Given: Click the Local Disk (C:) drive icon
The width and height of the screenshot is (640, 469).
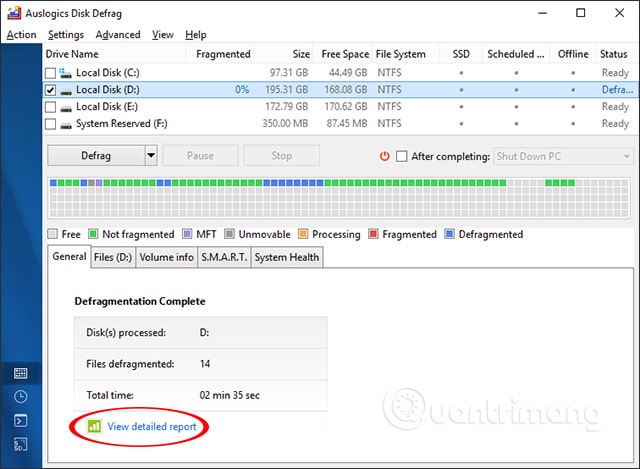Looking at the screenshot, I should tap(65, 73).
